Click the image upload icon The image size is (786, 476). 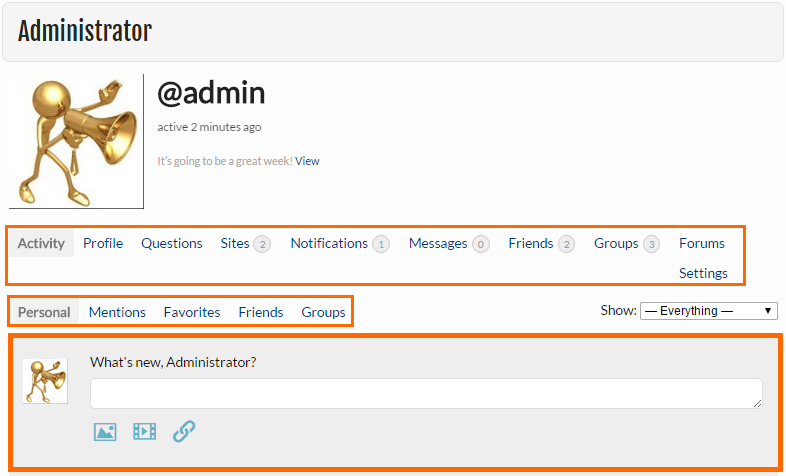[x=105, y=431]
